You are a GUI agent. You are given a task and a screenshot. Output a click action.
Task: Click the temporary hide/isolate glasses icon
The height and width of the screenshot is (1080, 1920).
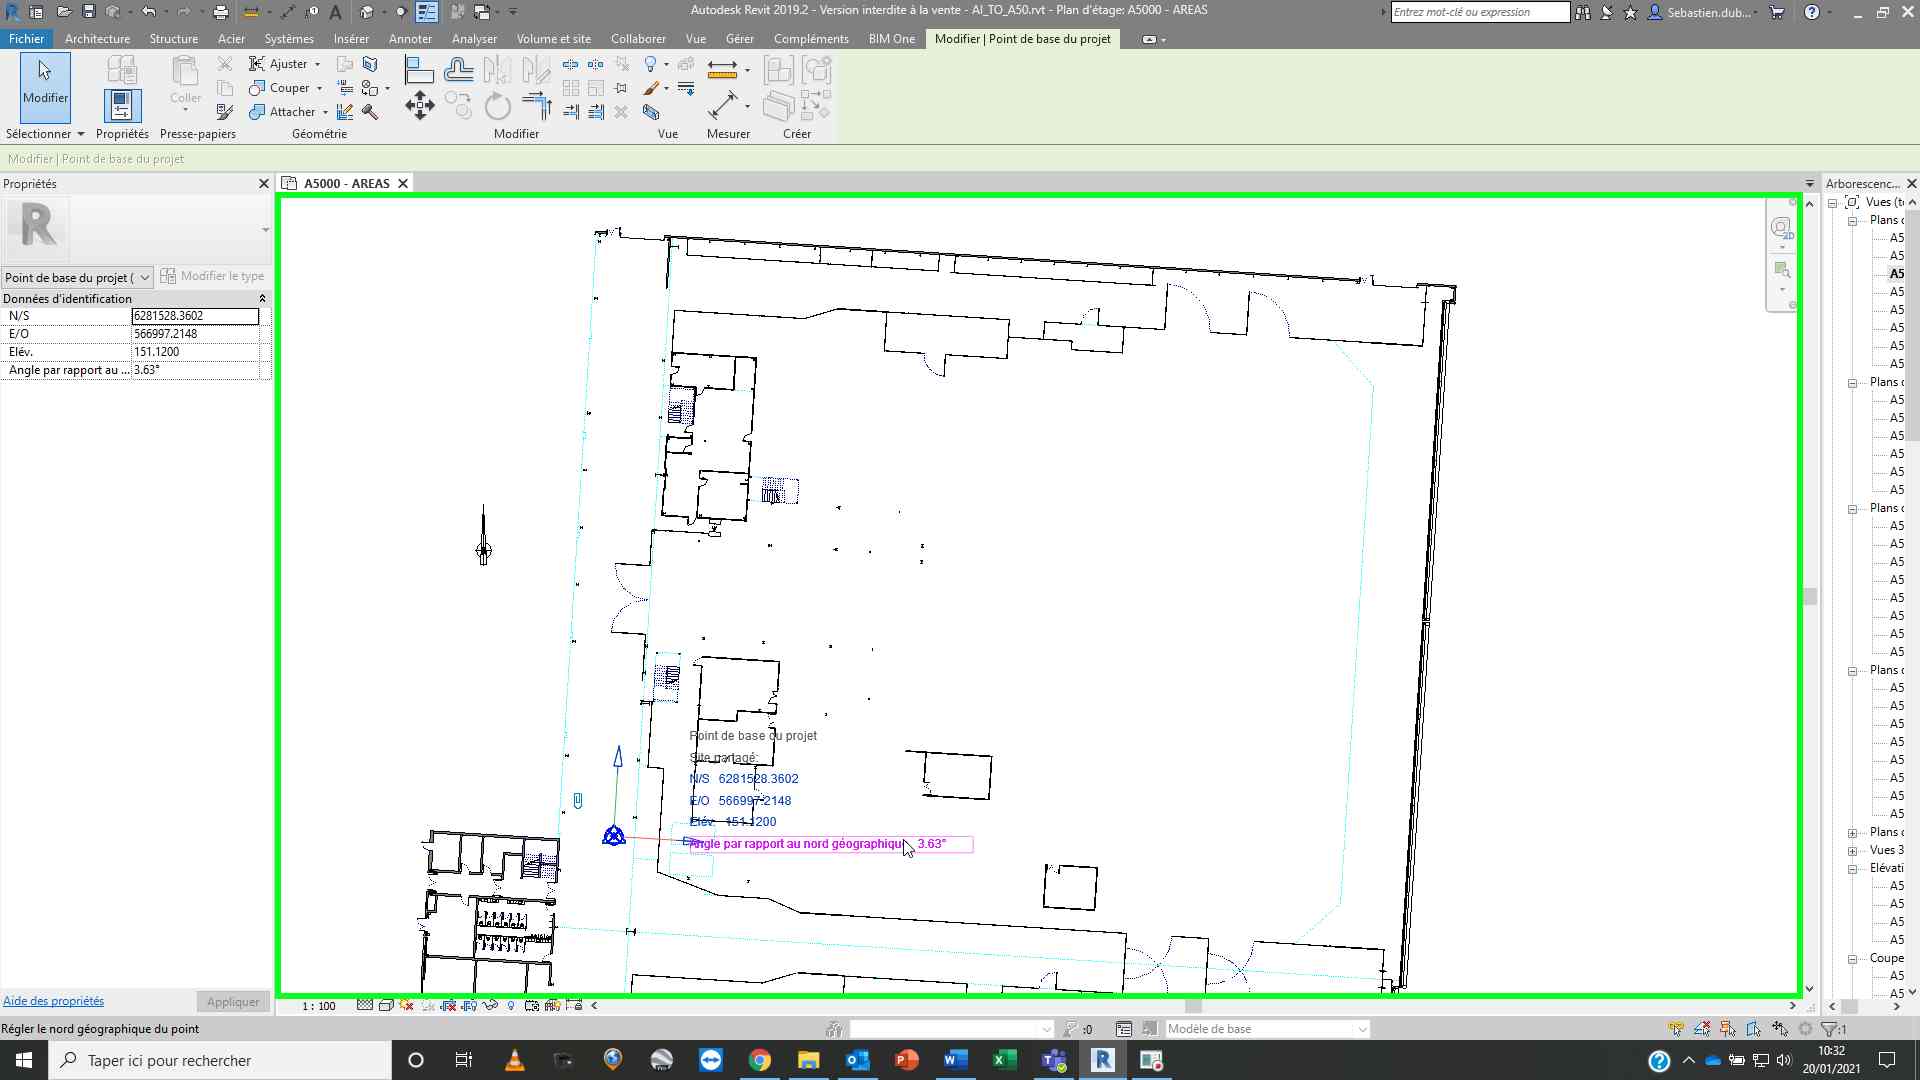490,1005
